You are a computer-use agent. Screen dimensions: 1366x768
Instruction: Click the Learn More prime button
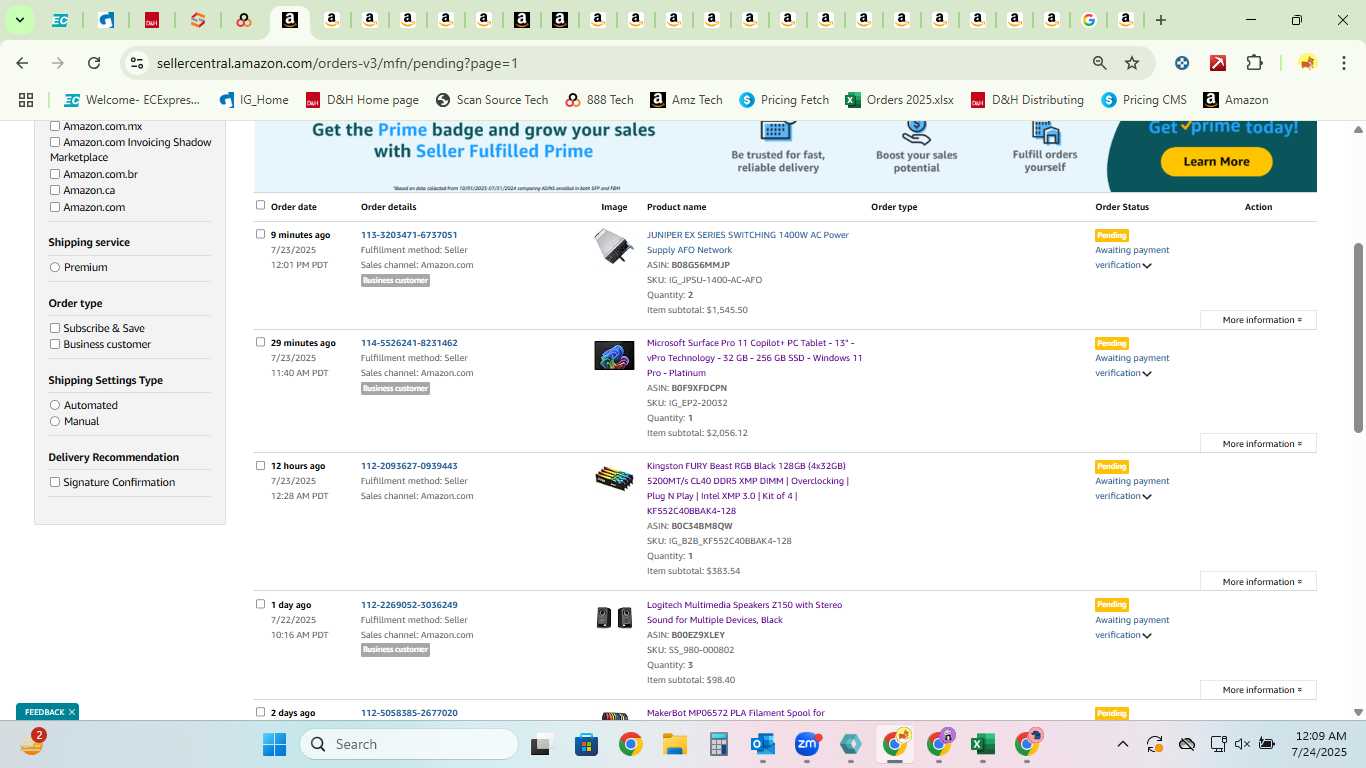(1216, 161)
